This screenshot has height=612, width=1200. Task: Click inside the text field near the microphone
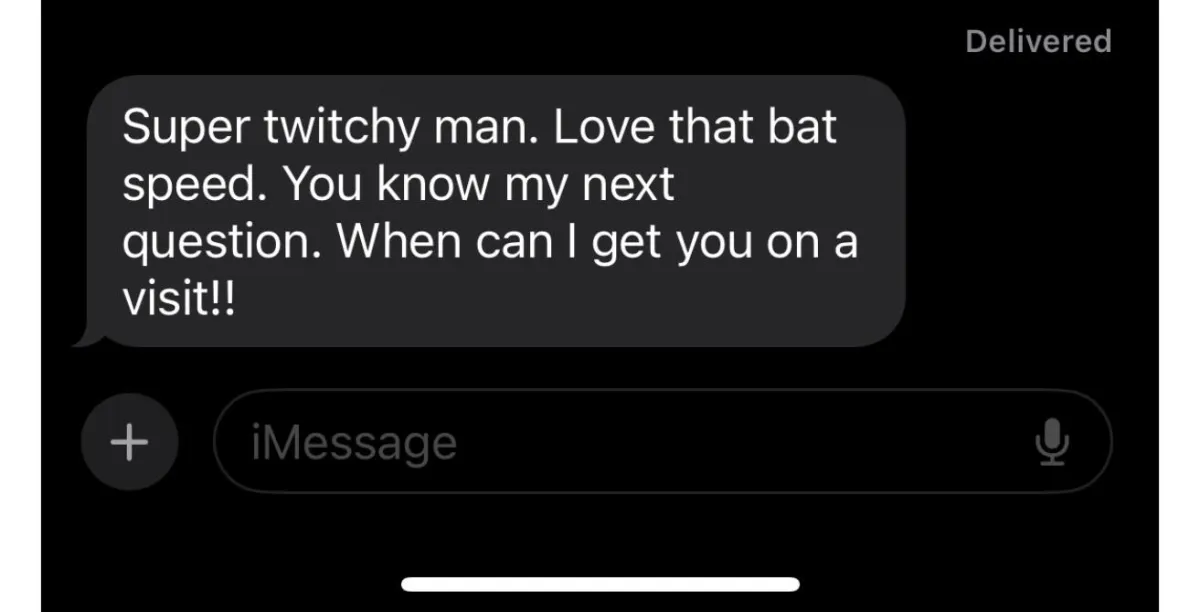960,442
